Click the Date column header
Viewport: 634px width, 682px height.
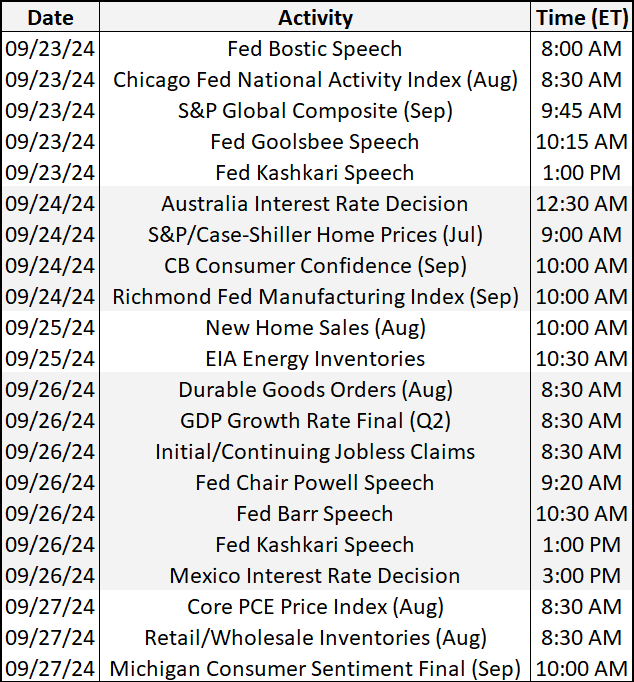(x=50, y=18)
